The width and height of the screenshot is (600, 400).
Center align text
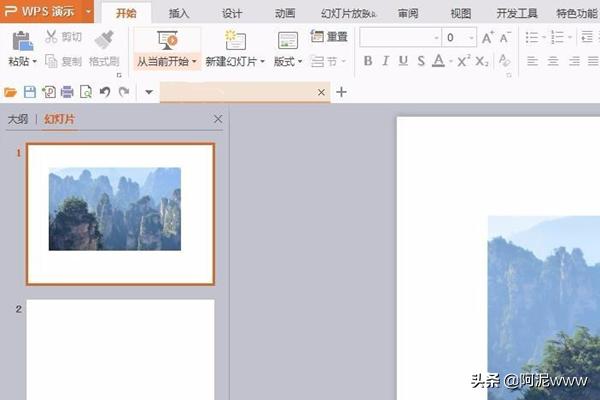553,61
